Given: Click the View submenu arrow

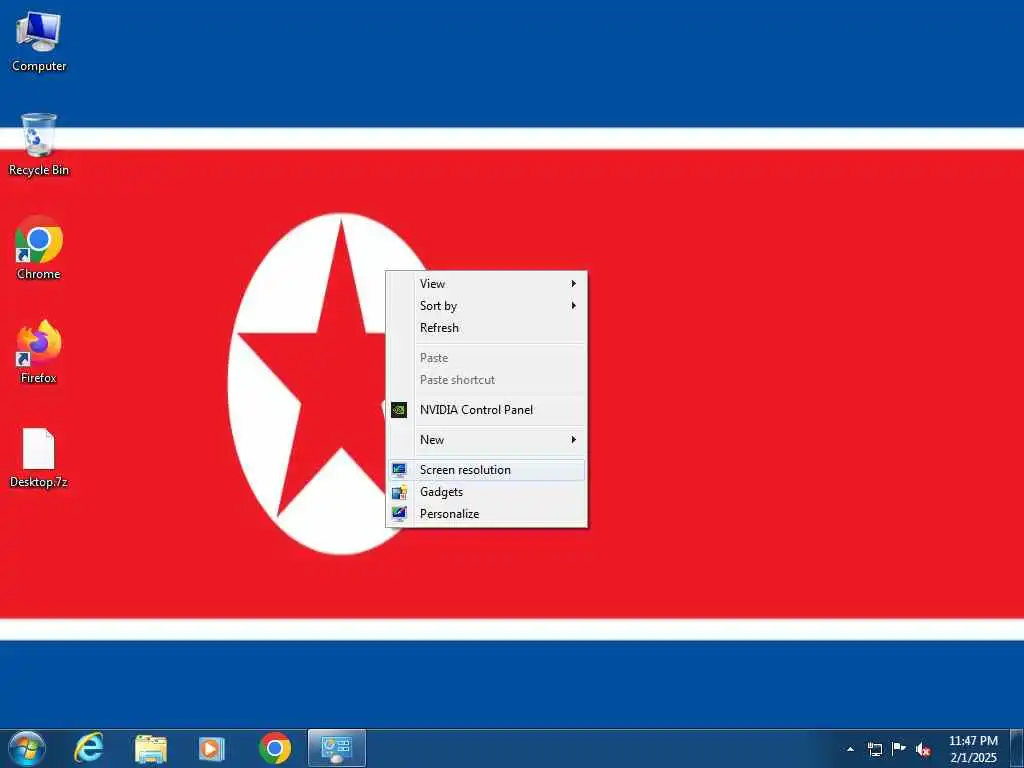Looking at the screenshot, I should coord(573,283).
